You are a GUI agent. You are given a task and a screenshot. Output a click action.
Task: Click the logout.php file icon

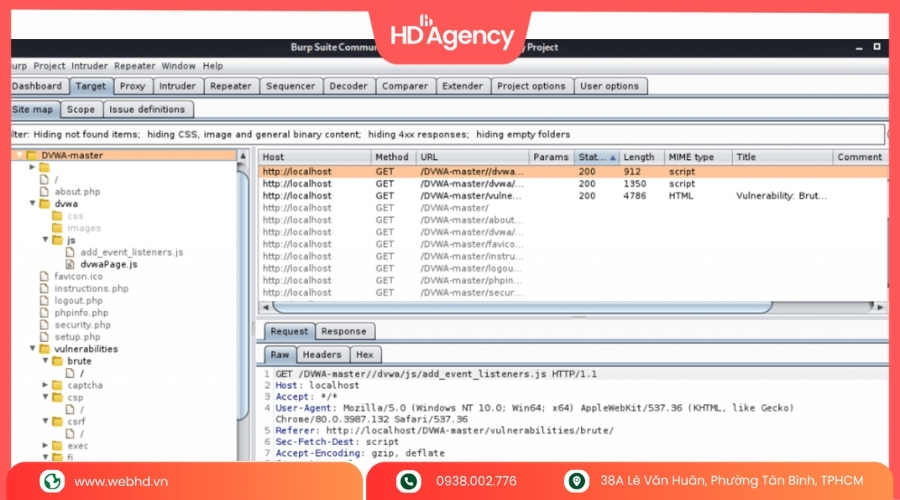(44, 300)
